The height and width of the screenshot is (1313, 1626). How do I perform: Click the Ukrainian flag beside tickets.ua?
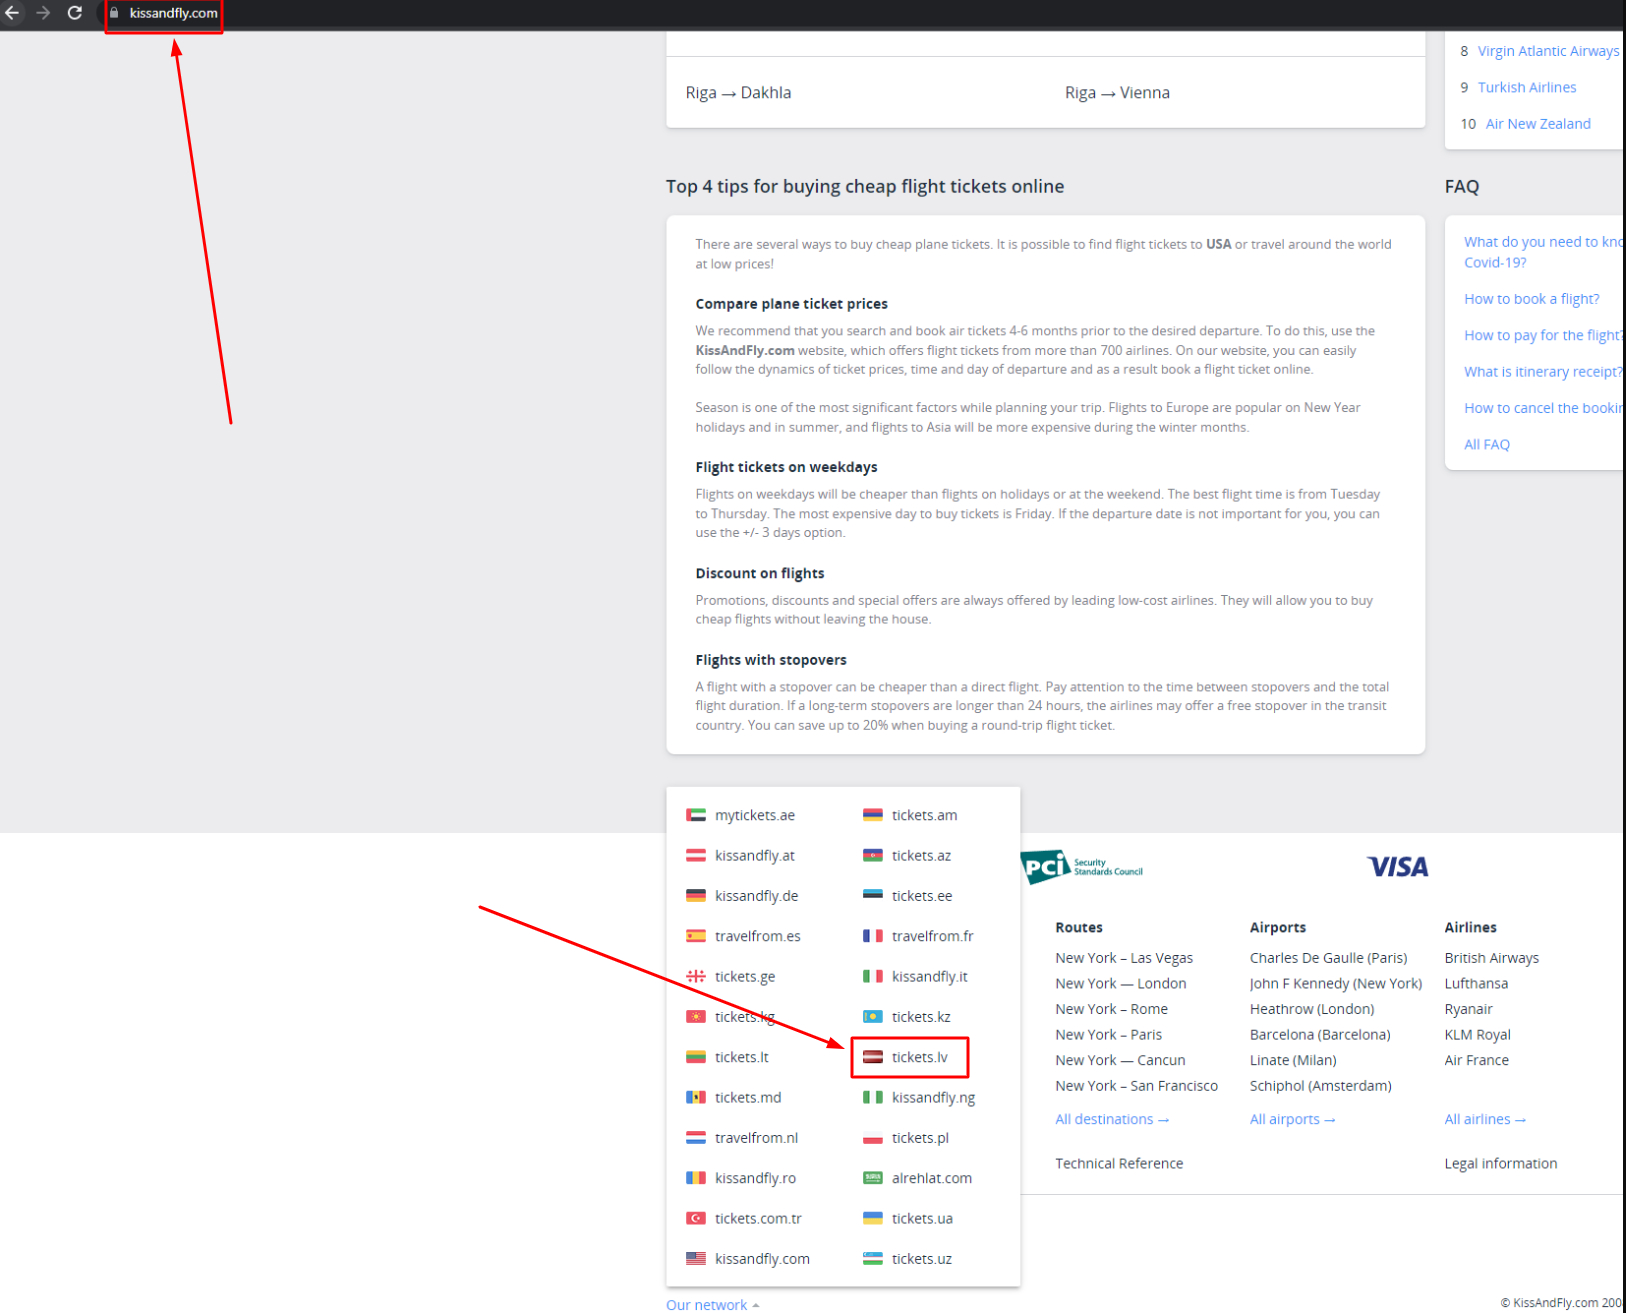[872, 1218]
